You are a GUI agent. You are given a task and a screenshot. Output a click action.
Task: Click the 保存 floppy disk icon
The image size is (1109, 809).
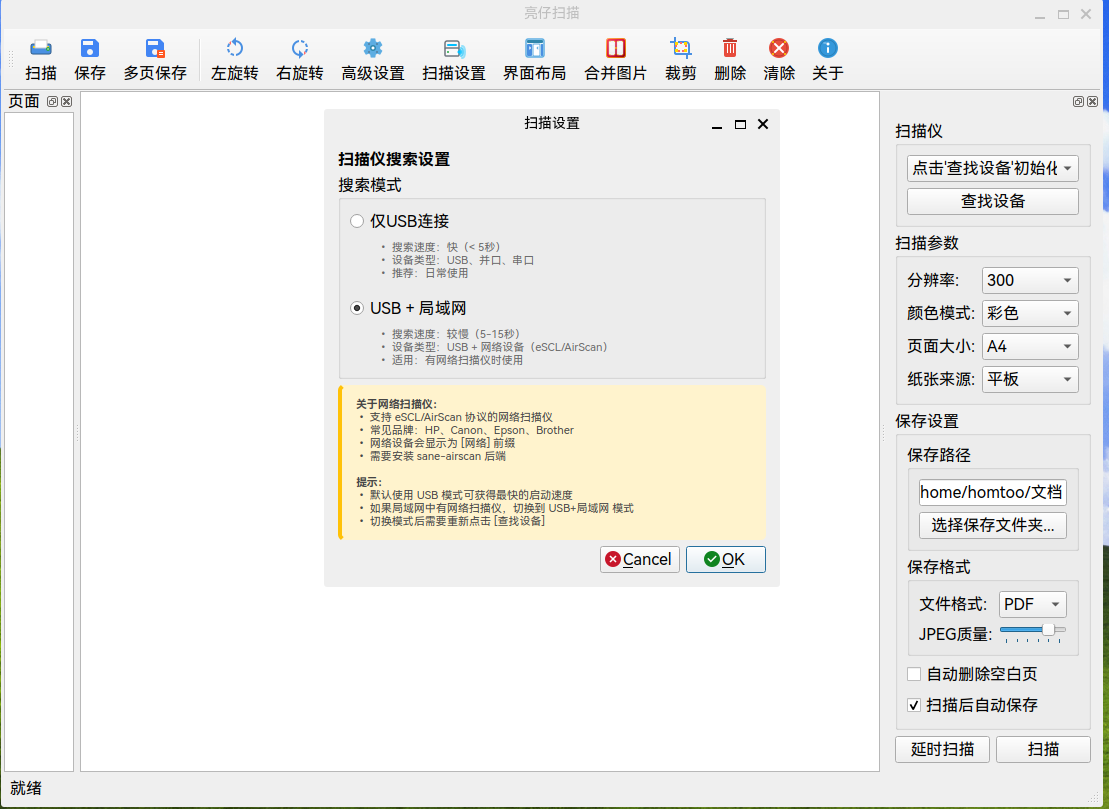pyautogui.click(x=89, y=48)
